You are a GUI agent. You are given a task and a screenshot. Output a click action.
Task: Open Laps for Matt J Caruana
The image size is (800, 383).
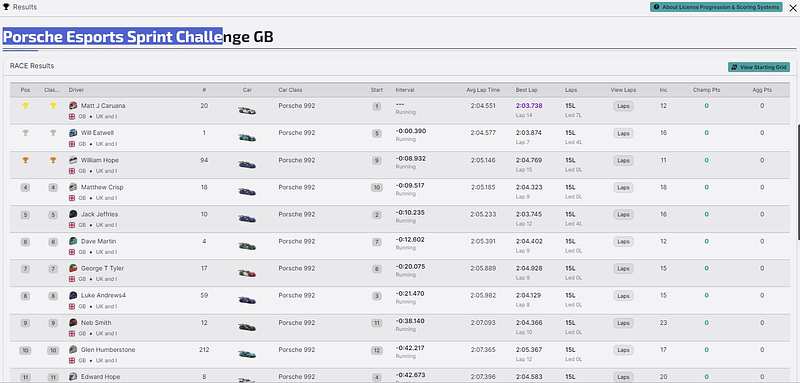click(x=623, y=106)
